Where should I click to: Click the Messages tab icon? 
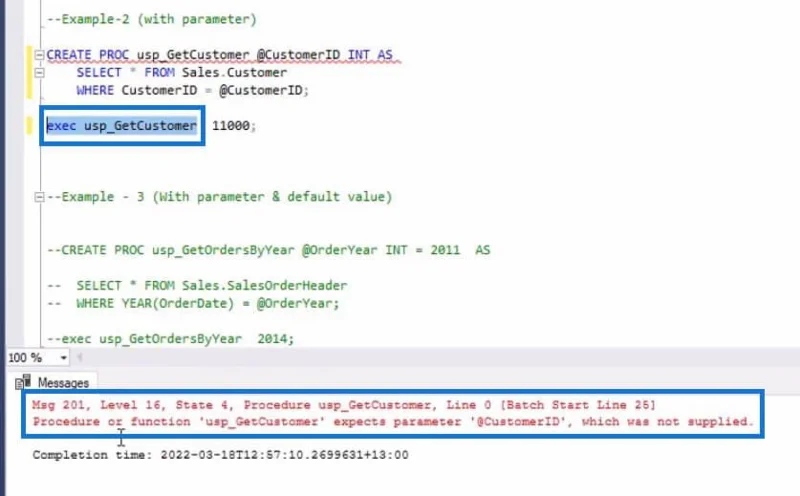pos(23,382)
